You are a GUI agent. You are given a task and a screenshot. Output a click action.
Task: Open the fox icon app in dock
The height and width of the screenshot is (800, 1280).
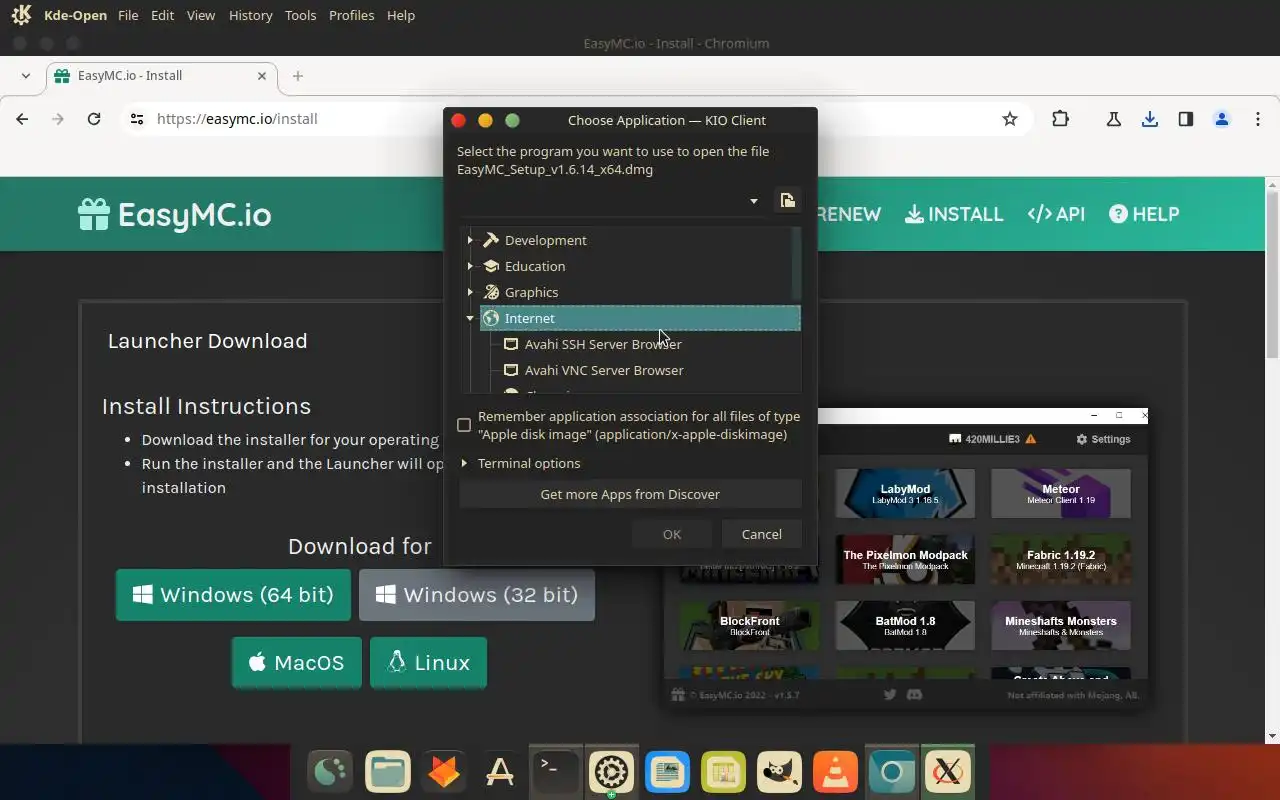(443, 771)
